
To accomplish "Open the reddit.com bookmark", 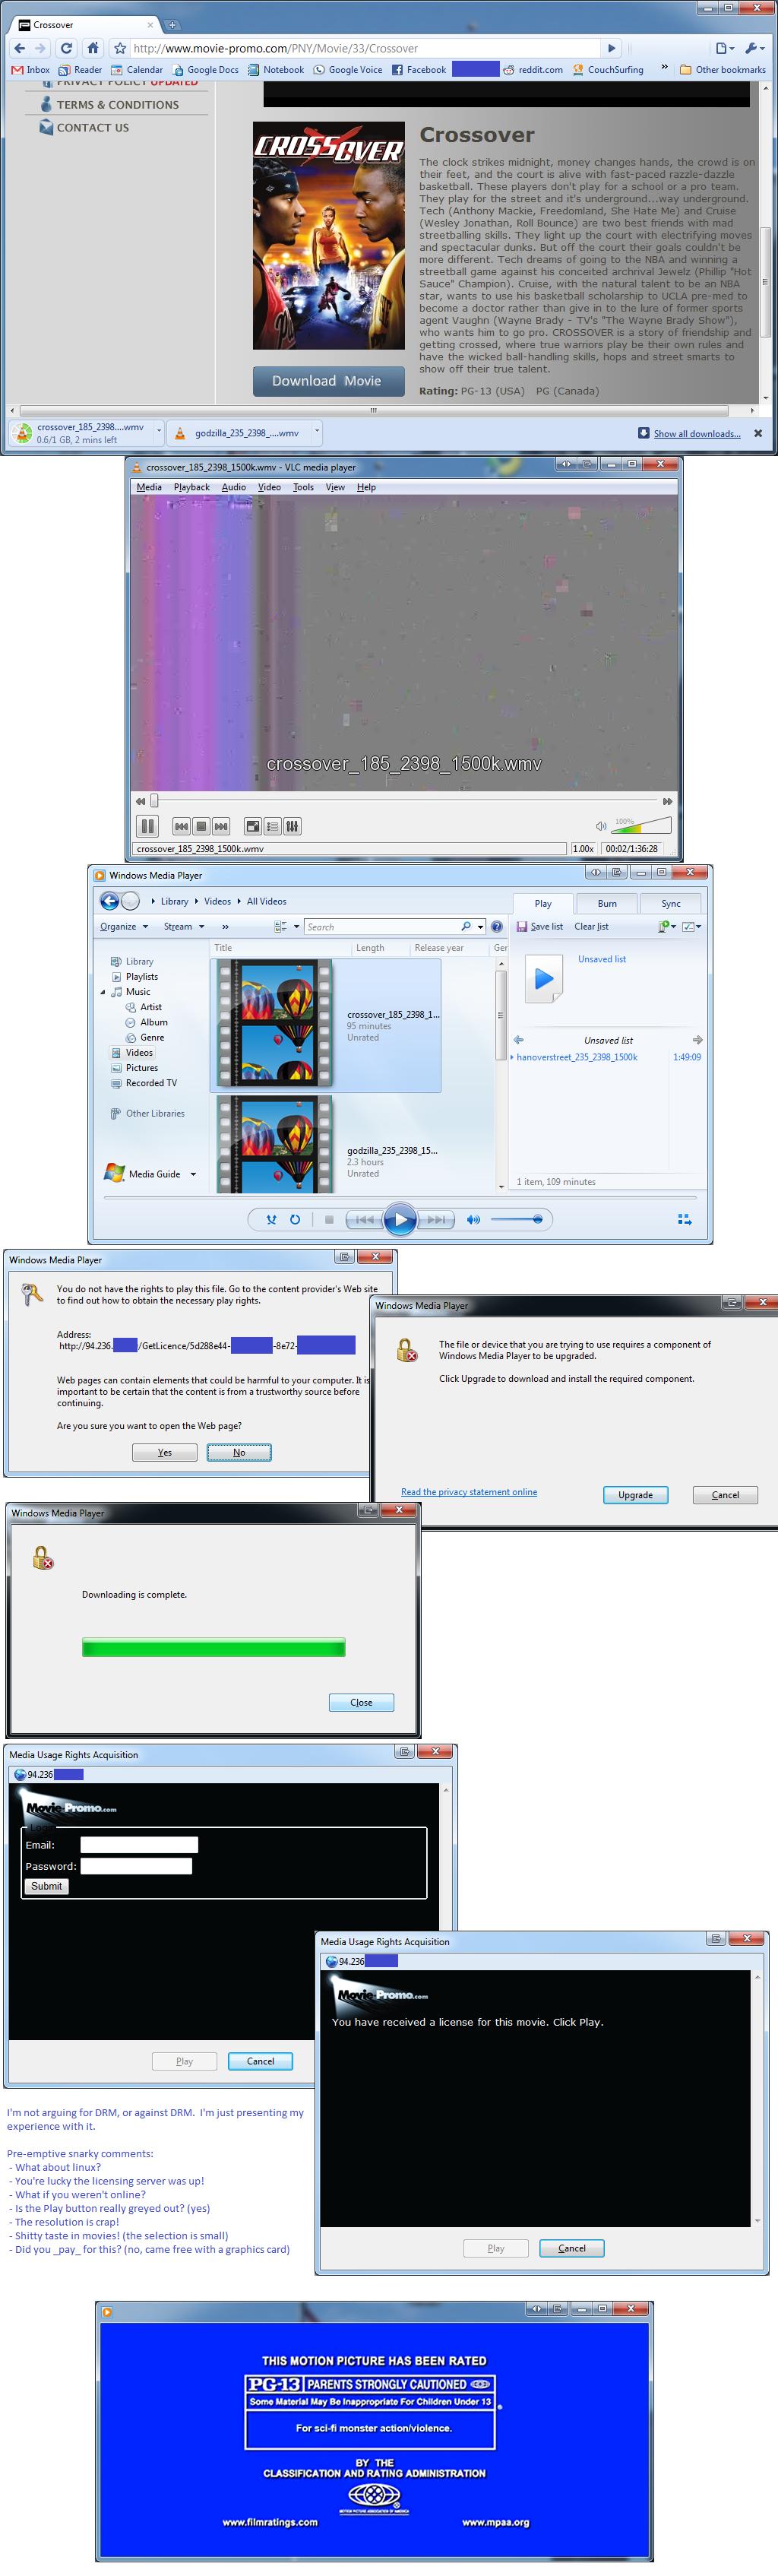I will pos(533,70).
